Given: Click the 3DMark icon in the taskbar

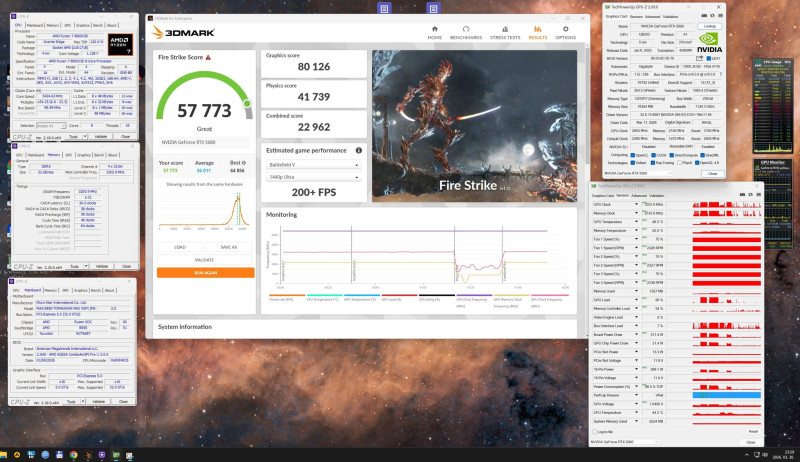Looking at the screenshot, I should 87,455.
